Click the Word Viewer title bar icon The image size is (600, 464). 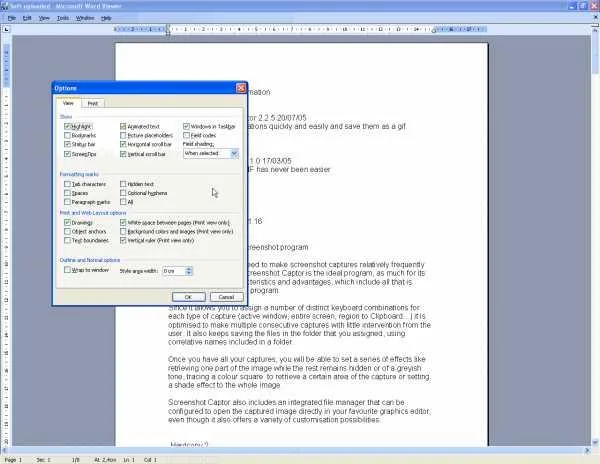coord(4,5)
